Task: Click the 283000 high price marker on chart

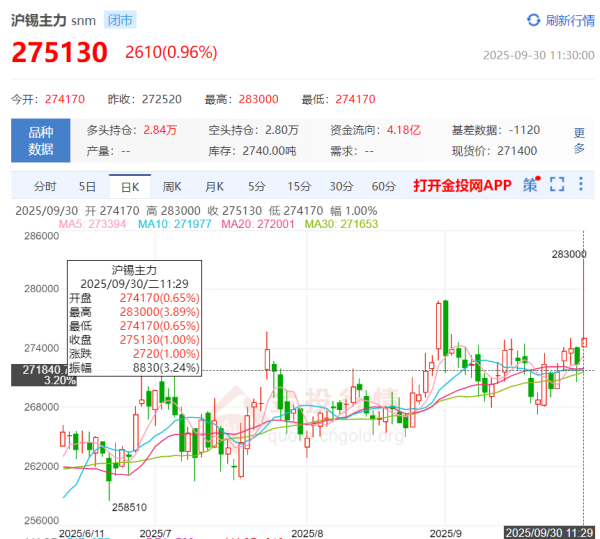Action: 569,255
